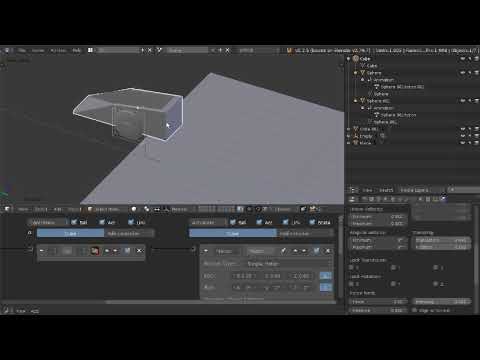The width and height of the screenshot is (480, 360).
Task: Enable Lock Translation X checkbox
Action: [x=351, y=268]
